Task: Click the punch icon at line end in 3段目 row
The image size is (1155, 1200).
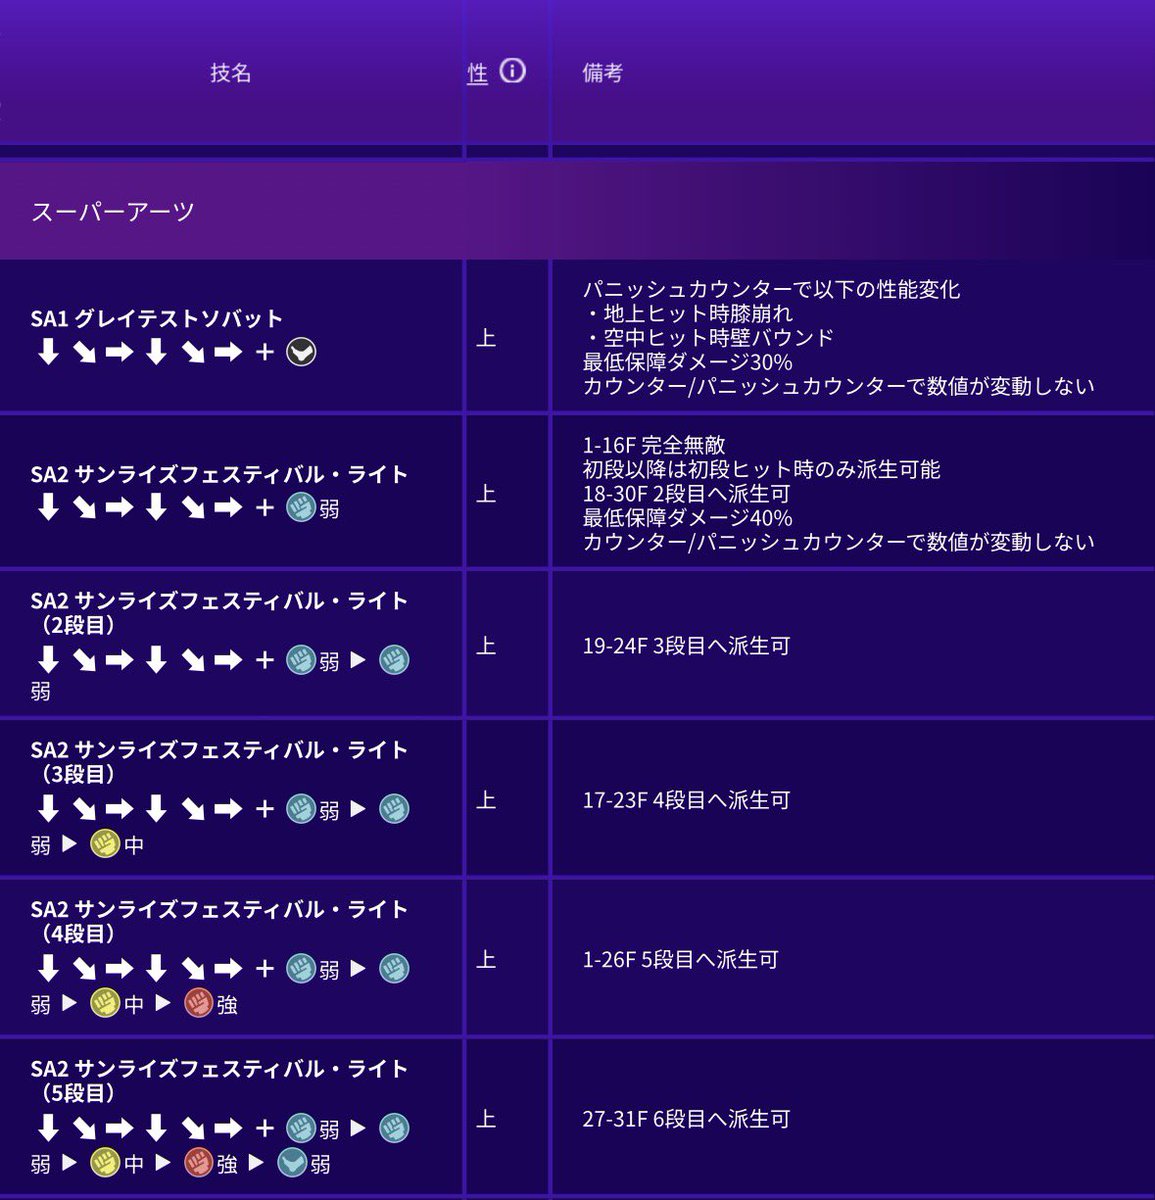Action: click(394, 809)
